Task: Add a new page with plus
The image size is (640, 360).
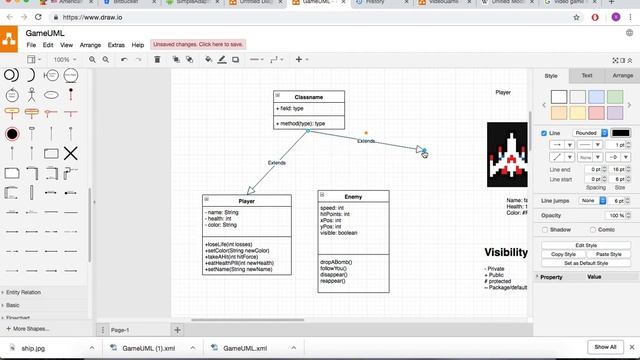Action: pos(177,330)
